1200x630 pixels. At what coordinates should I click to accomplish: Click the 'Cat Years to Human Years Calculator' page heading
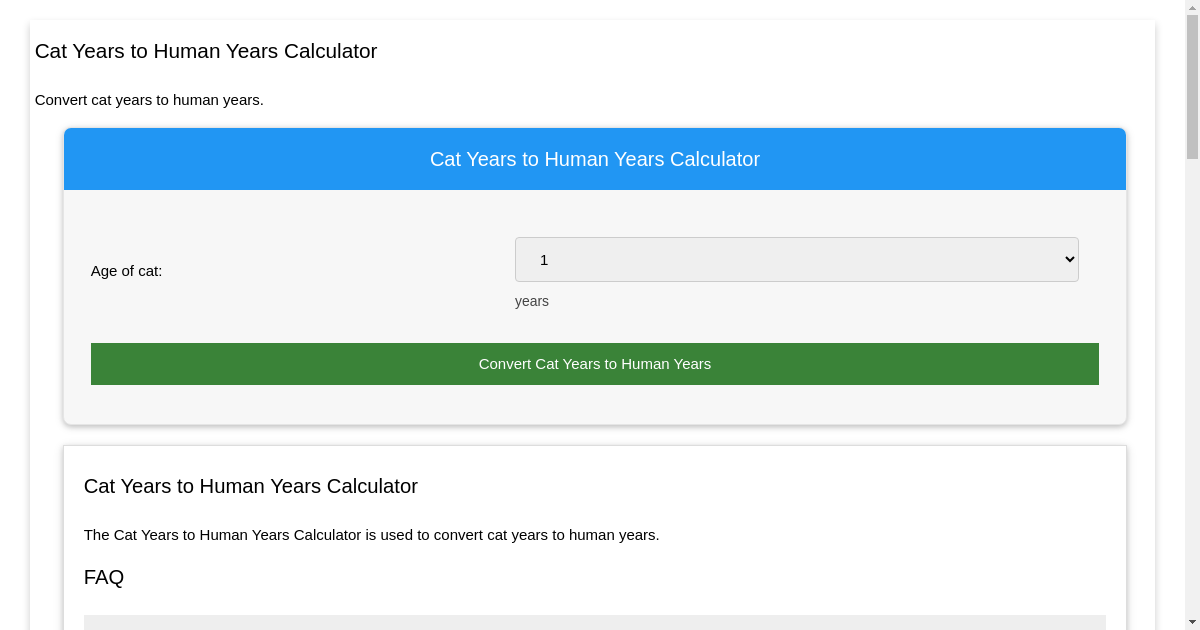(205, 51)
